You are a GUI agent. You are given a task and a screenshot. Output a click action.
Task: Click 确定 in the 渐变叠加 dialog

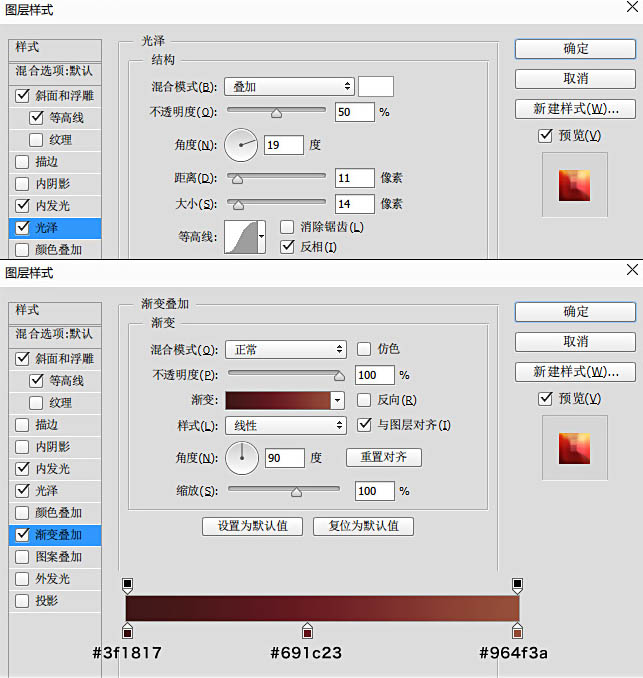pyautogui.click(x=575, y=312)
